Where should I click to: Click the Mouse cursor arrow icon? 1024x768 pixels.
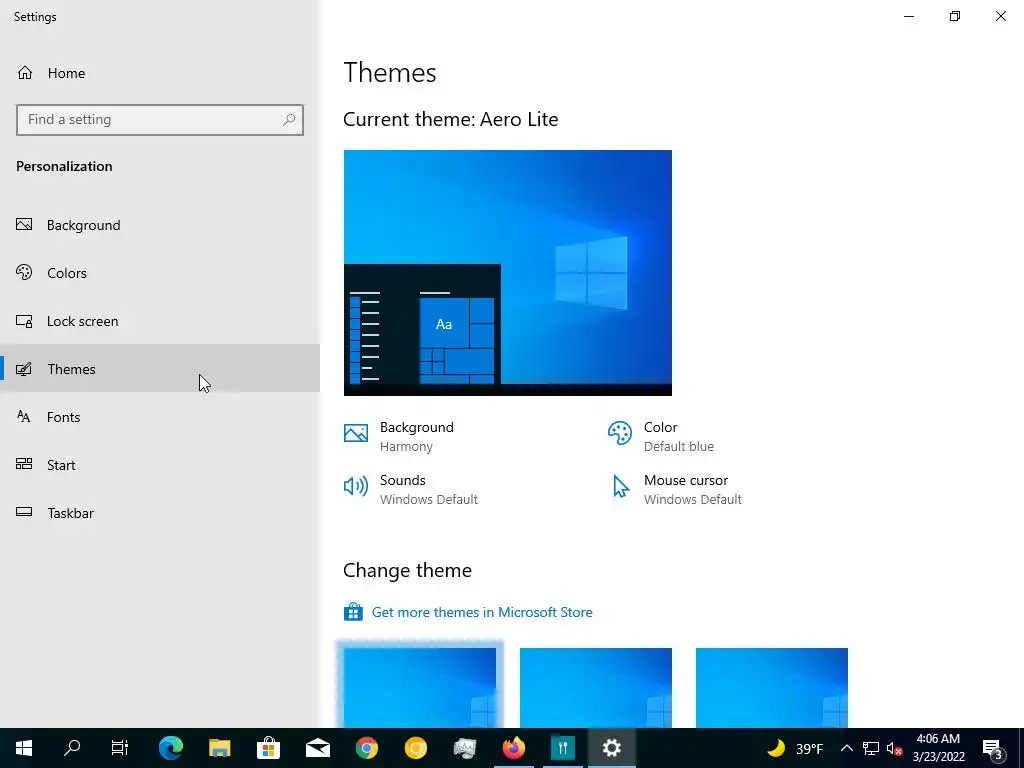pos(620,487)
